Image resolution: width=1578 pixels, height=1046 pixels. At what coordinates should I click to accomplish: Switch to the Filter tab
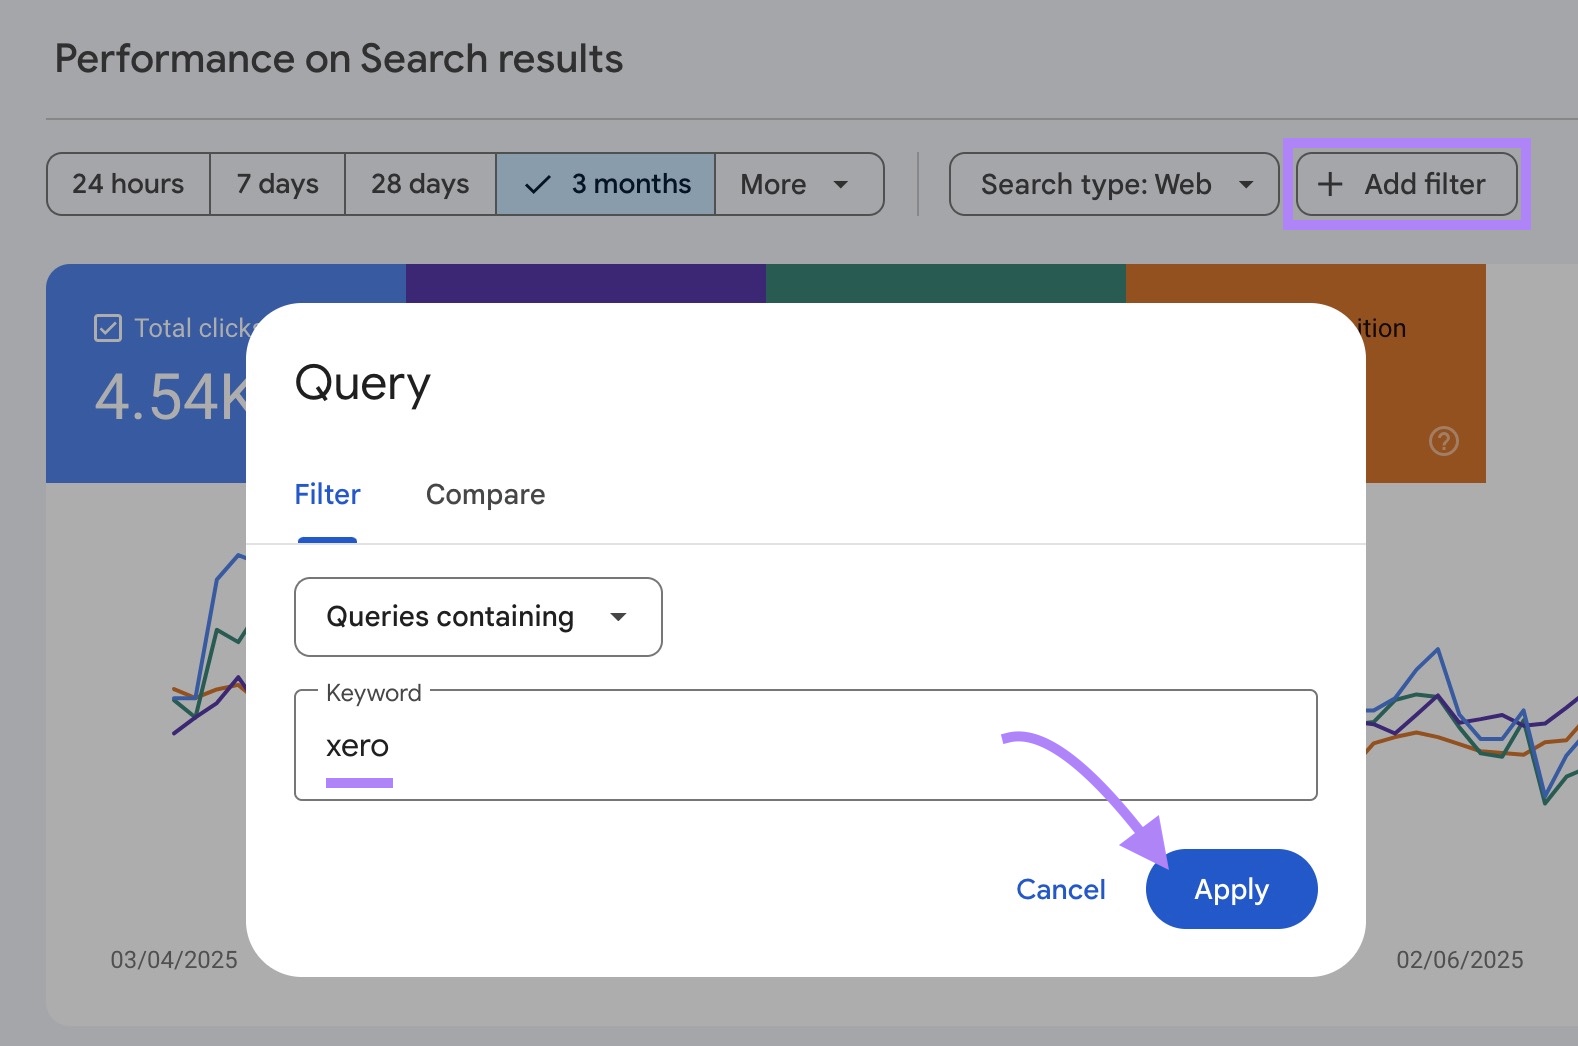(x=327, y=495)
